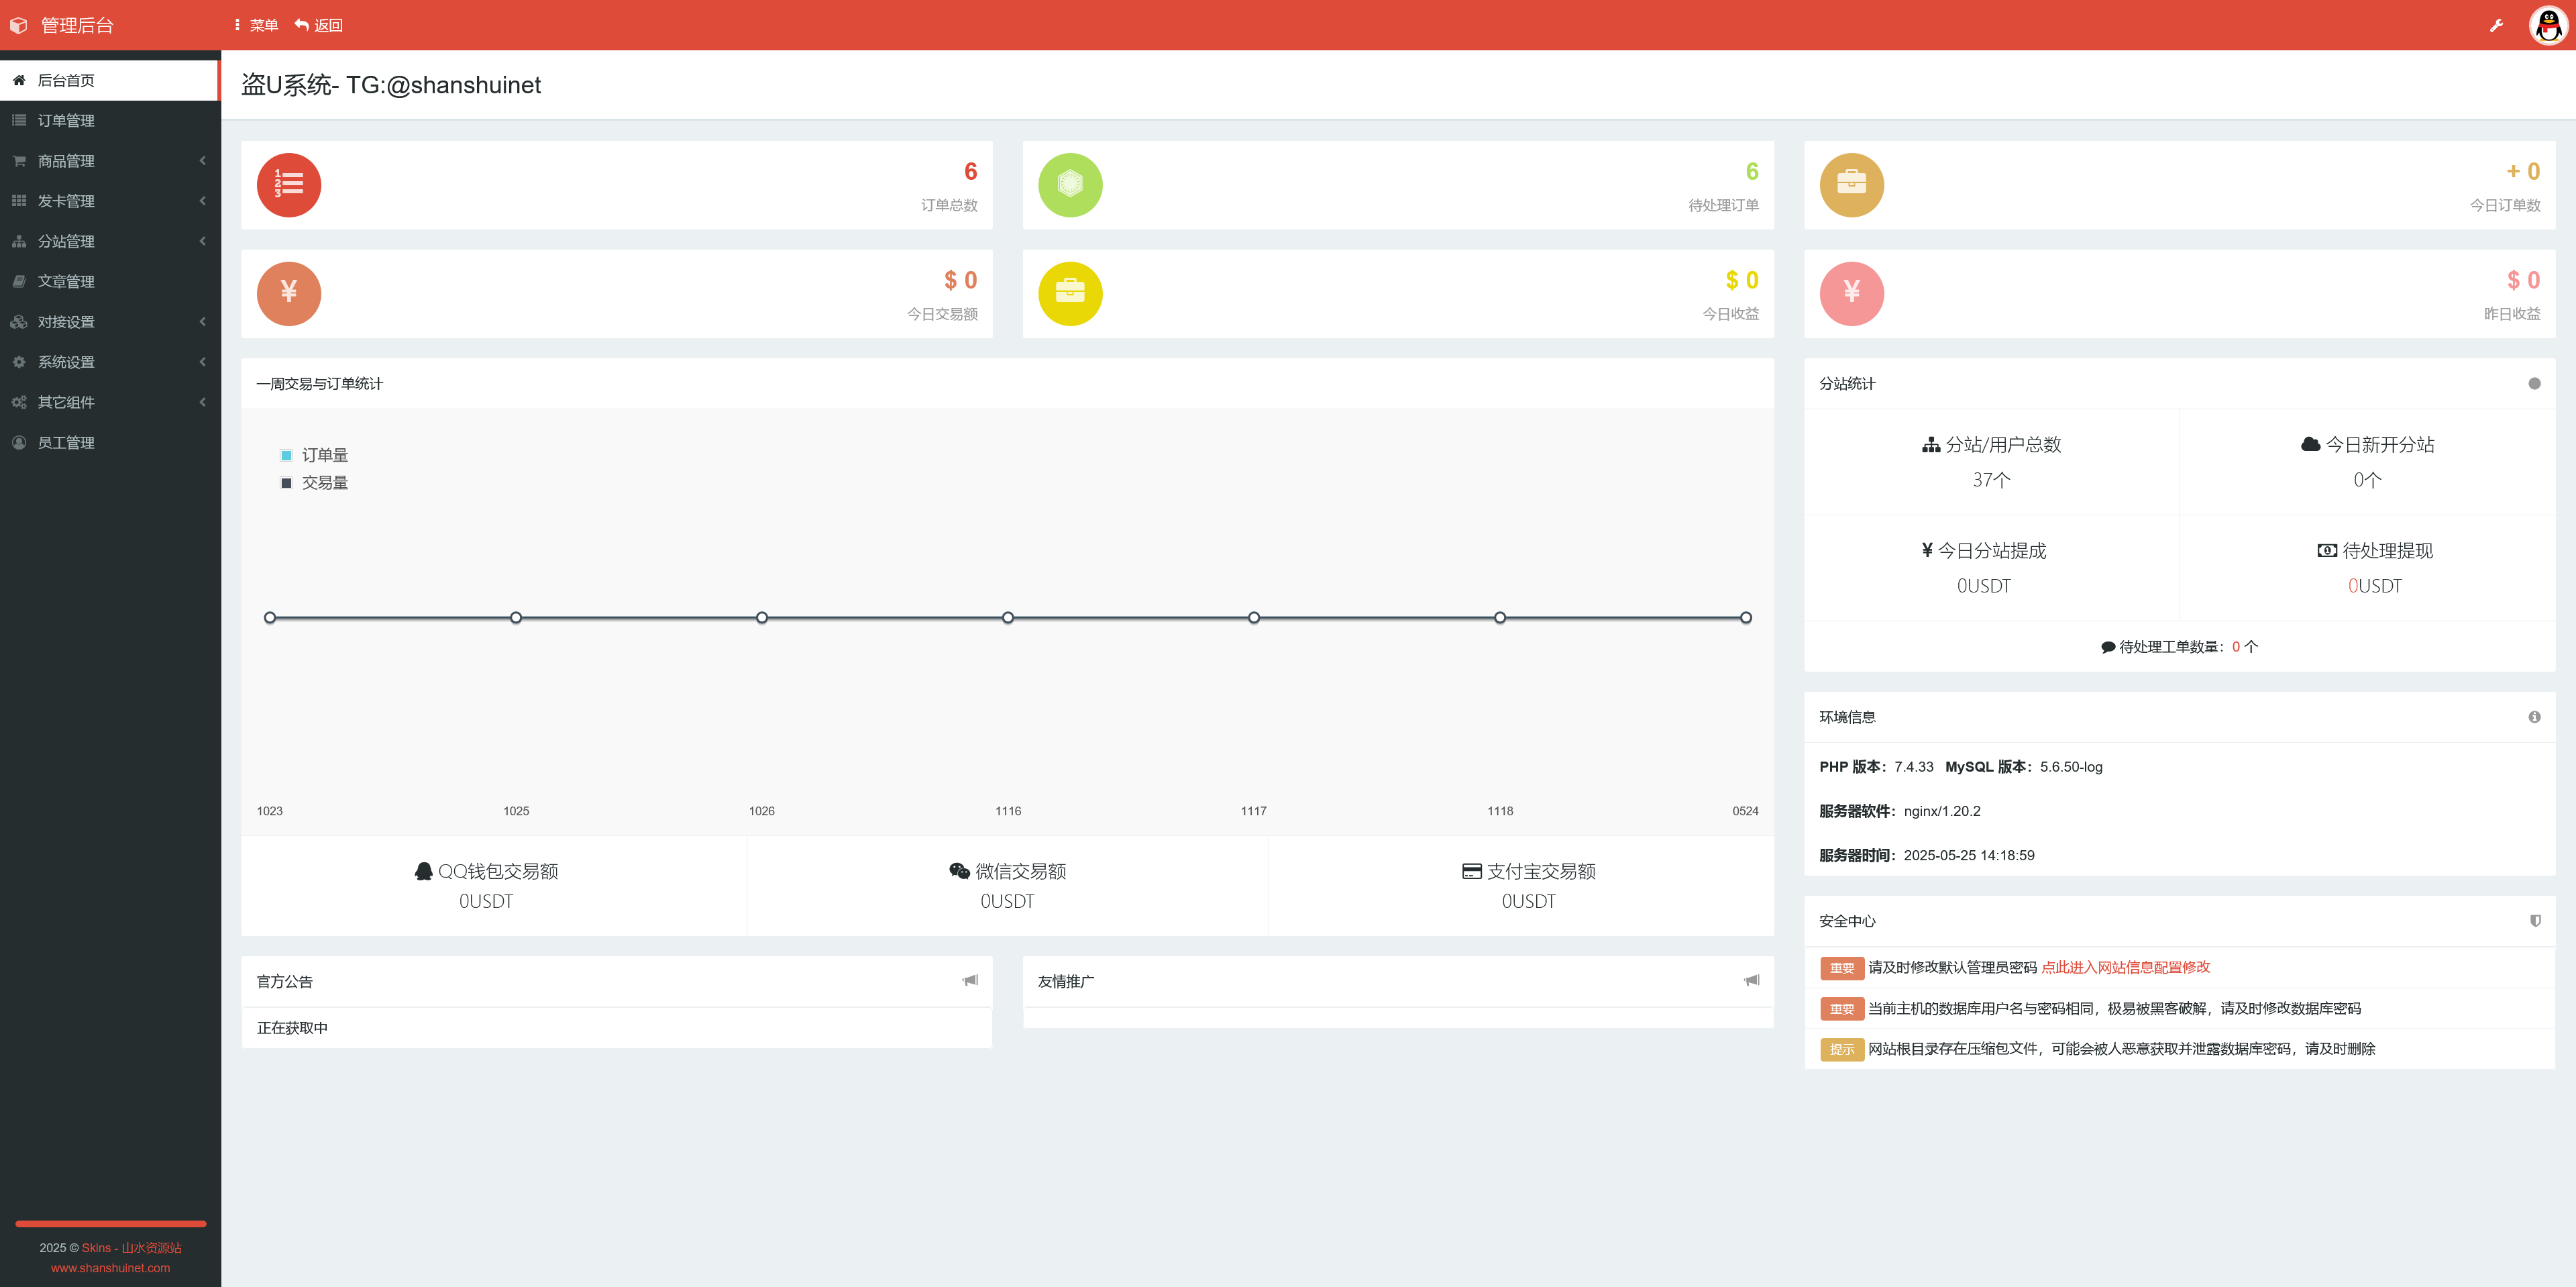This screenshot has height=1287, width=2576.
Task: Click the chart data point for 1116
Action: click(1008, 618)
